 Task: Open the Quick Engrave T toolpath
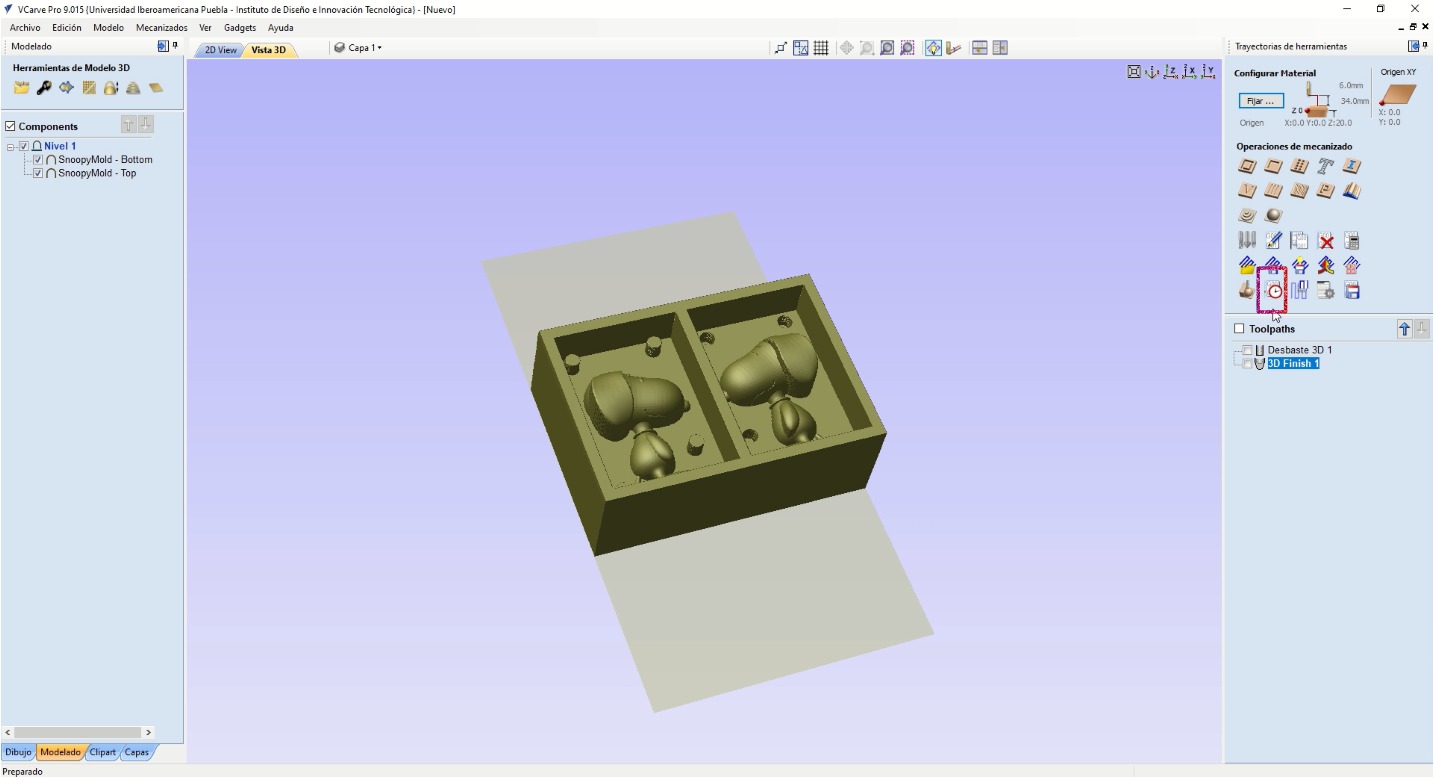(1325, 166)
